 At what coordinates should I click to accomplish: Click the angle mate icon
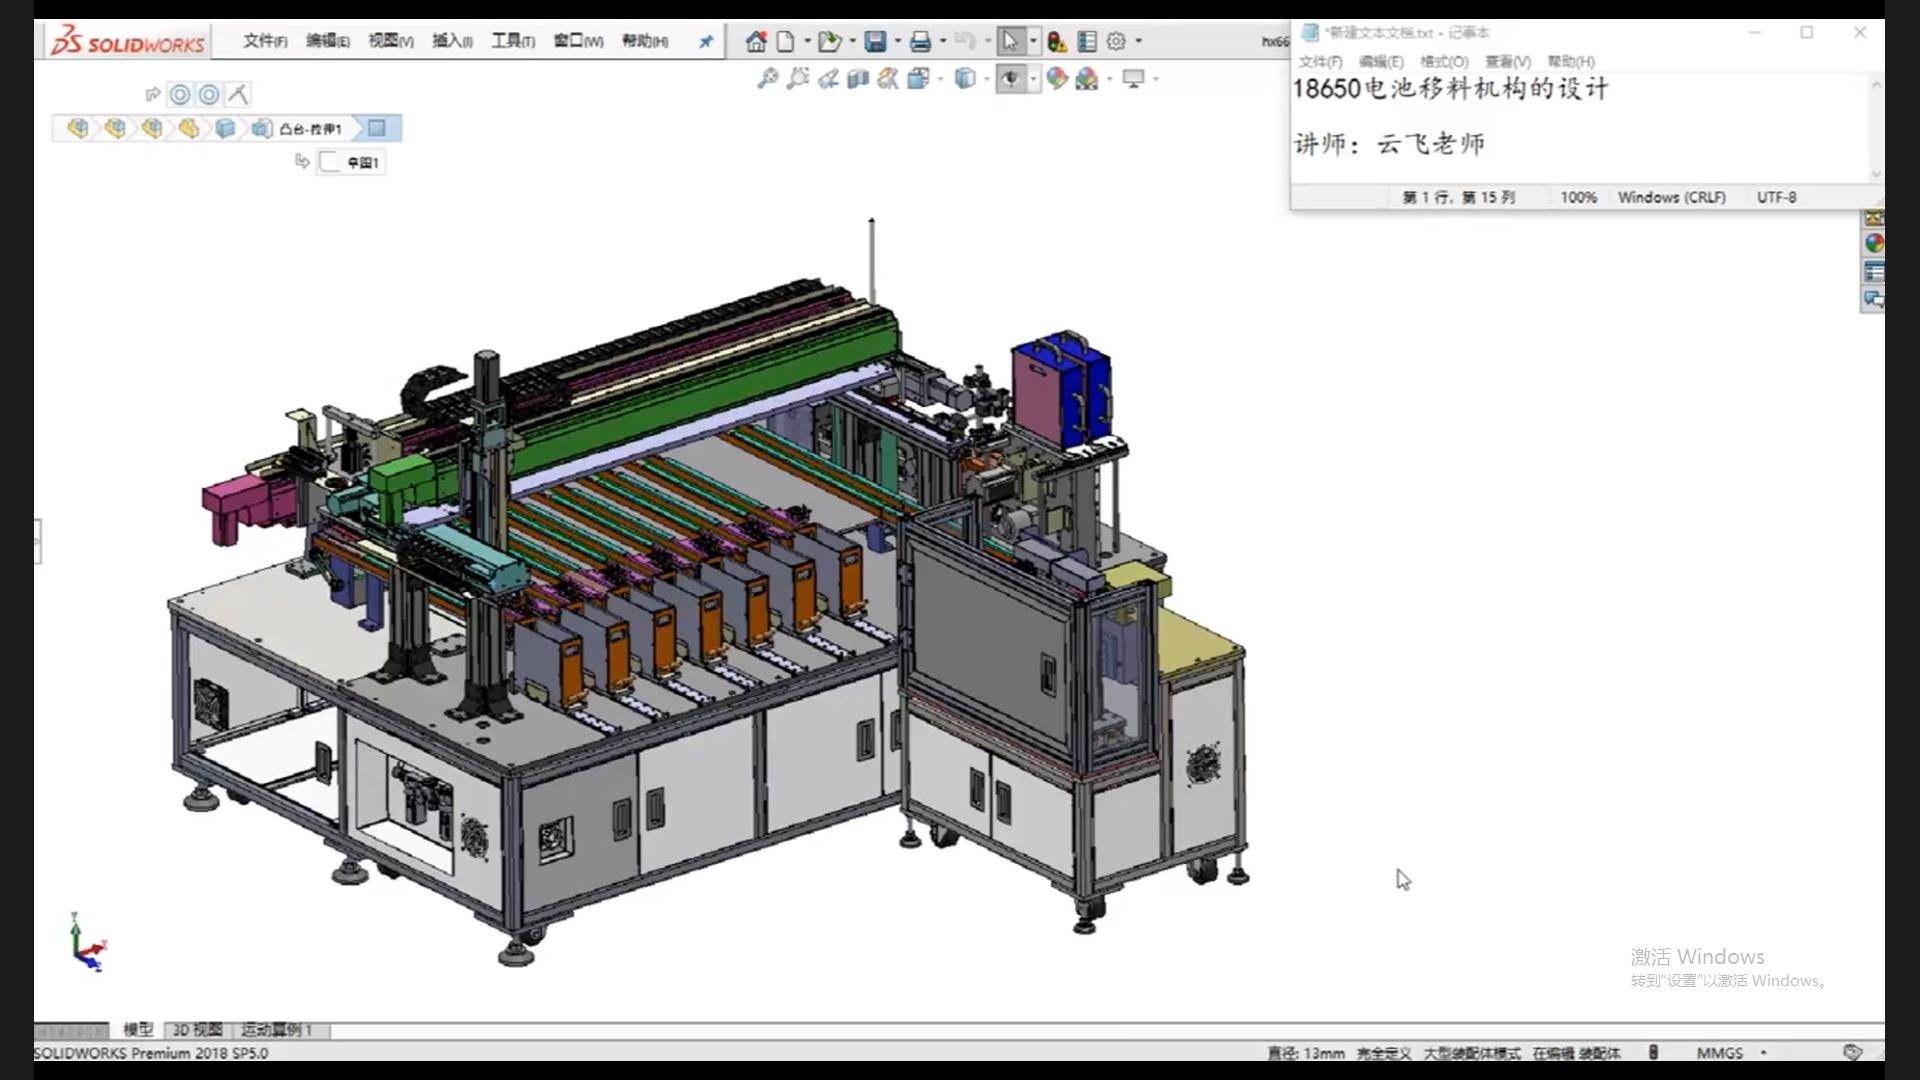[x=238, y=94]
